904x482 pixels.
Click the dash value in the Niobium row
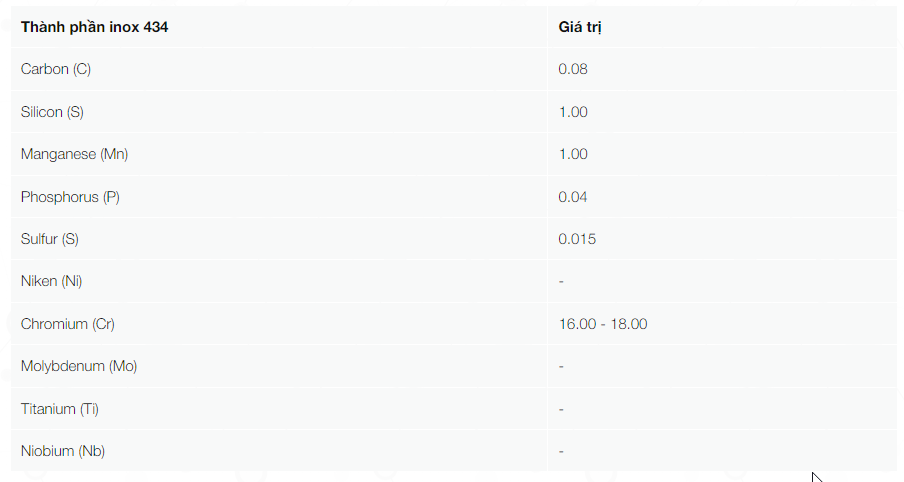tap(561, 451)
